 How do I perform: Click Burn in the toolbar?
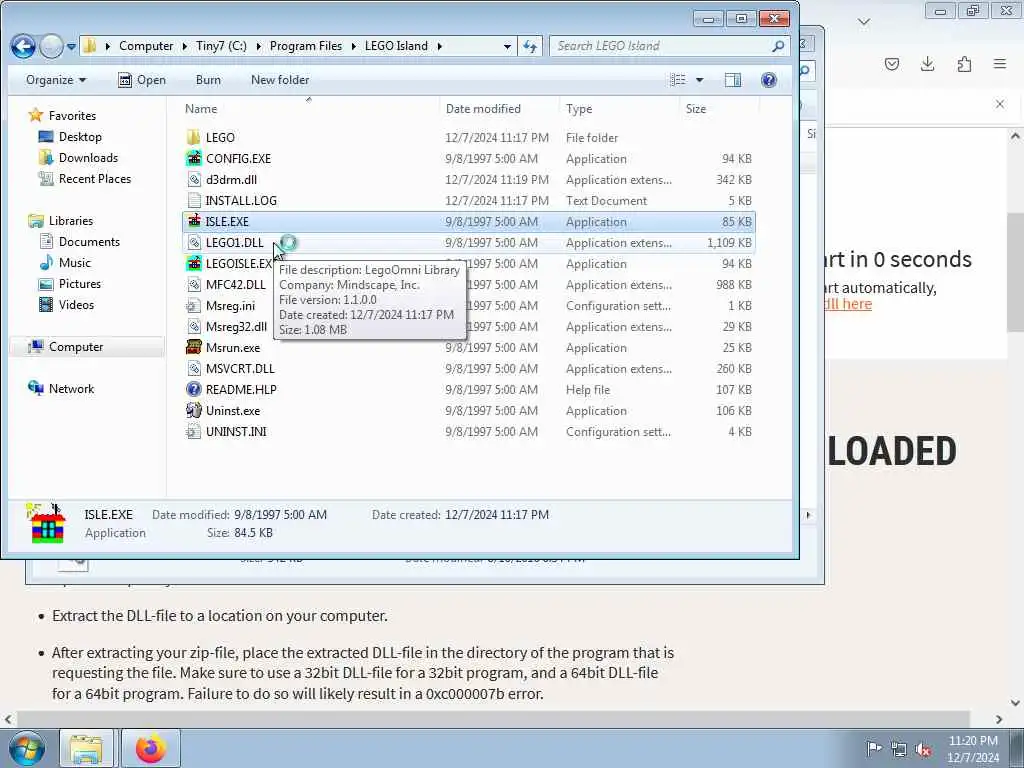point(208,80)
